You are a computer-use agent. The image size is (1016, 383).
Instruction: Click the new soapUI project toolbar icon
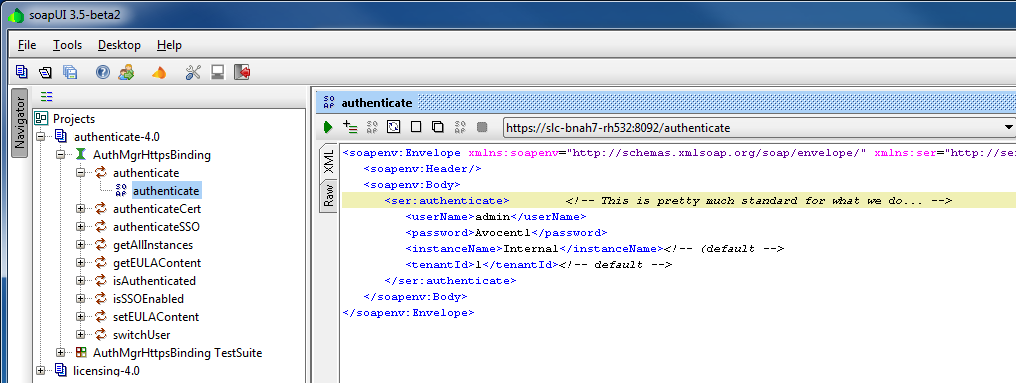21,72
